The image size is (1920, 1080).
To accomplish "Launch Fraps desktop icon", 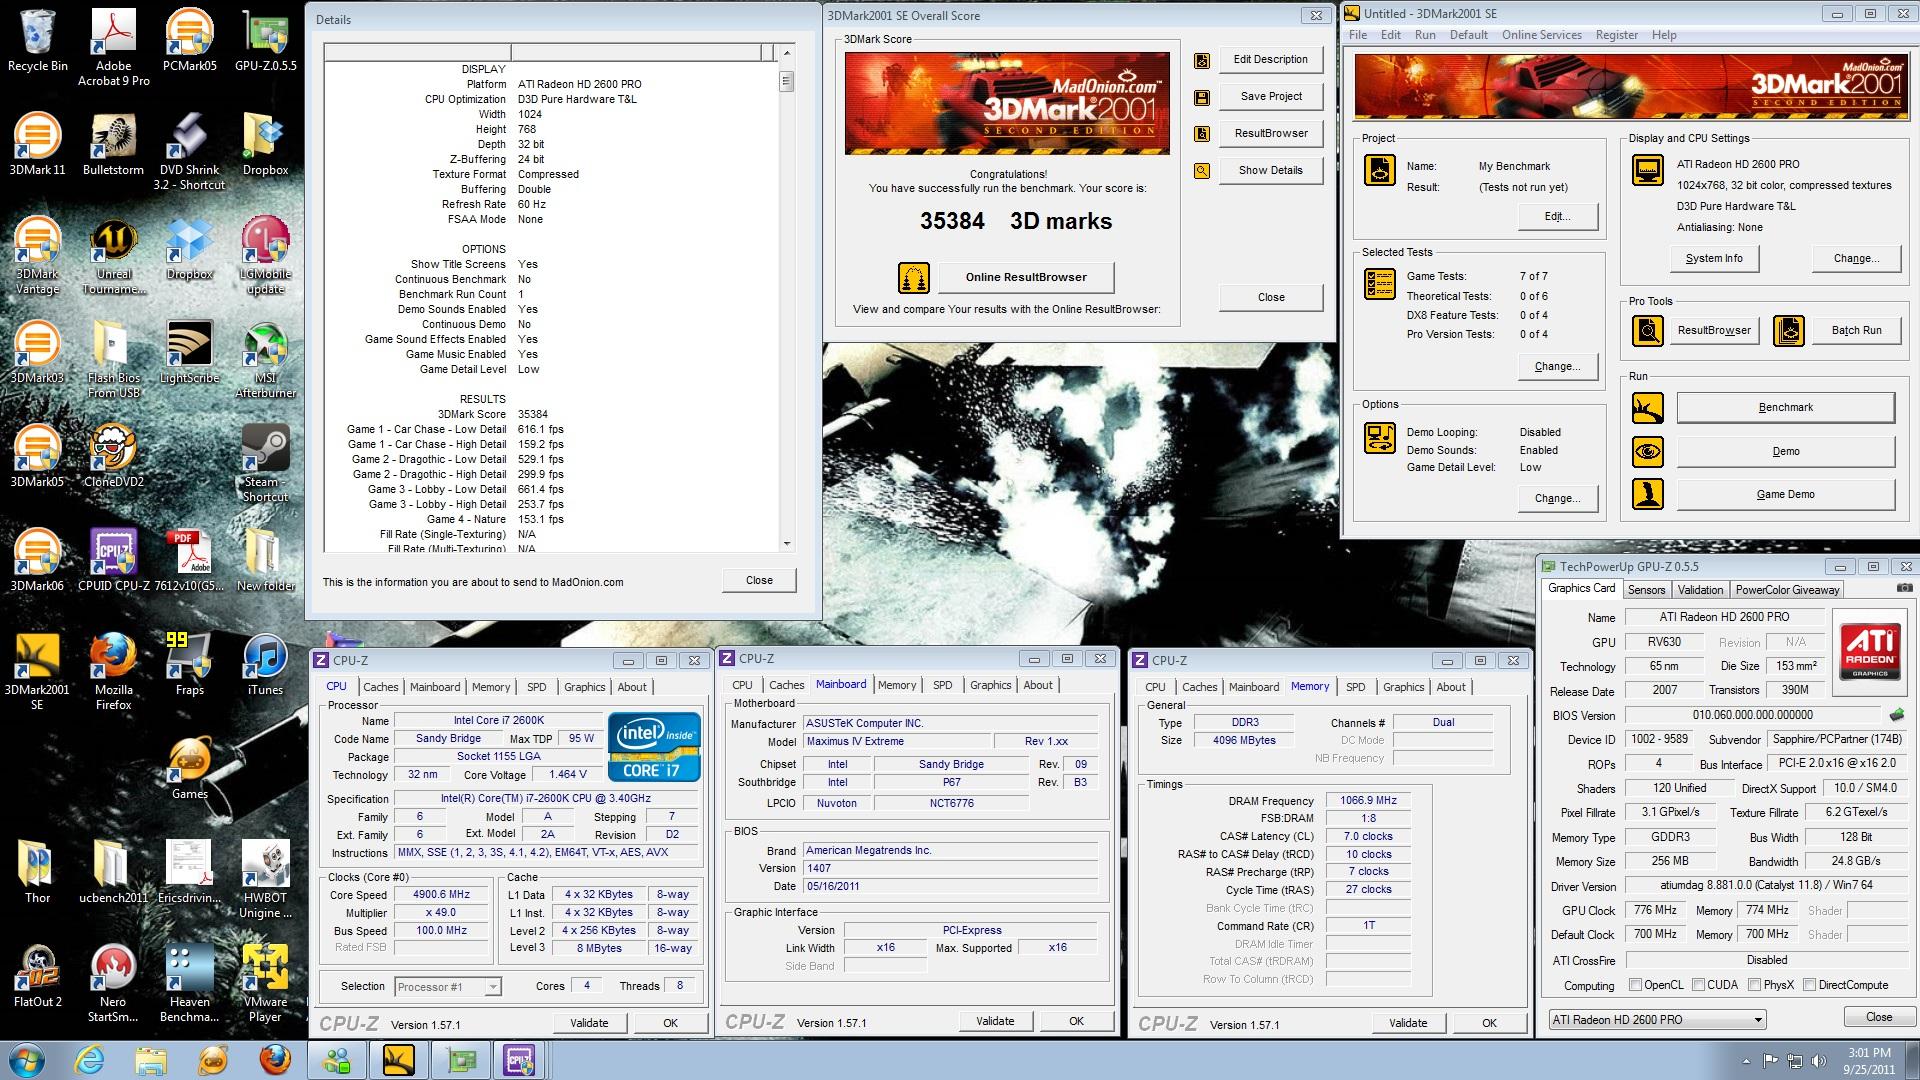I will (x=189, y=664).
